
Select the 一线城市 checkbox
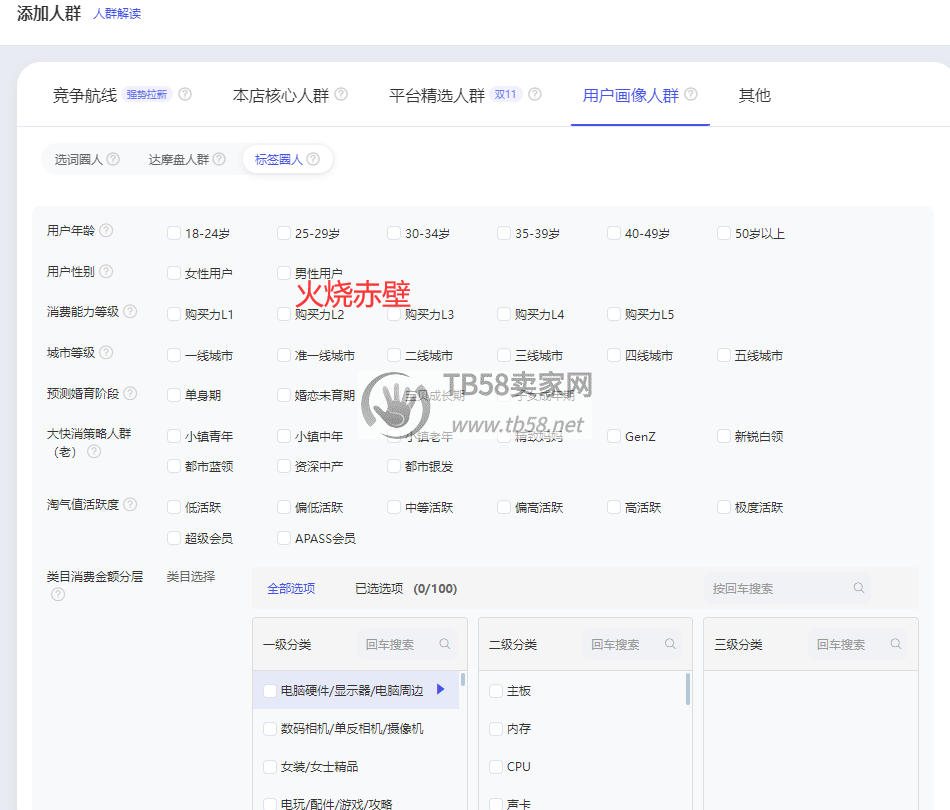click(x=174, y=355)
